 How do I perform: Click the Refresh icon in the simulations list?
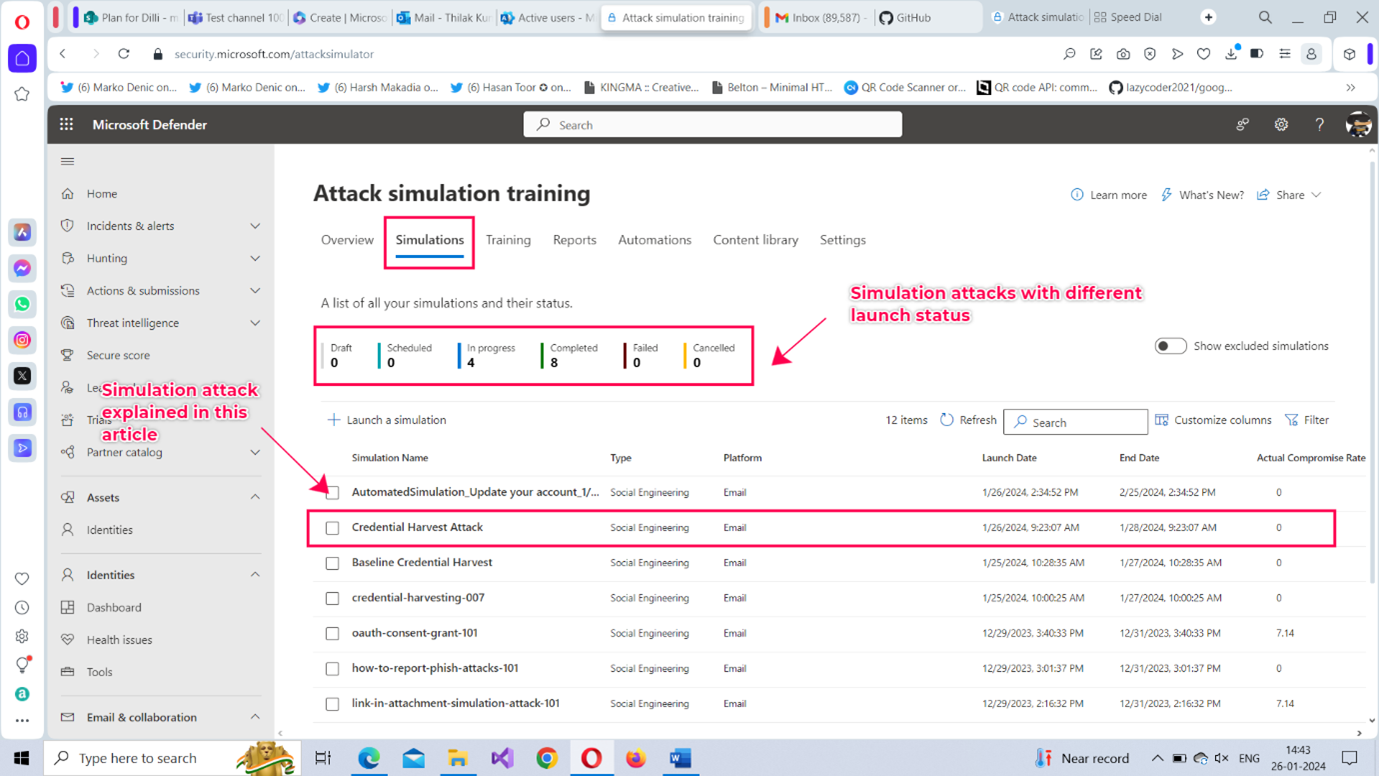[x=947, y=420]
